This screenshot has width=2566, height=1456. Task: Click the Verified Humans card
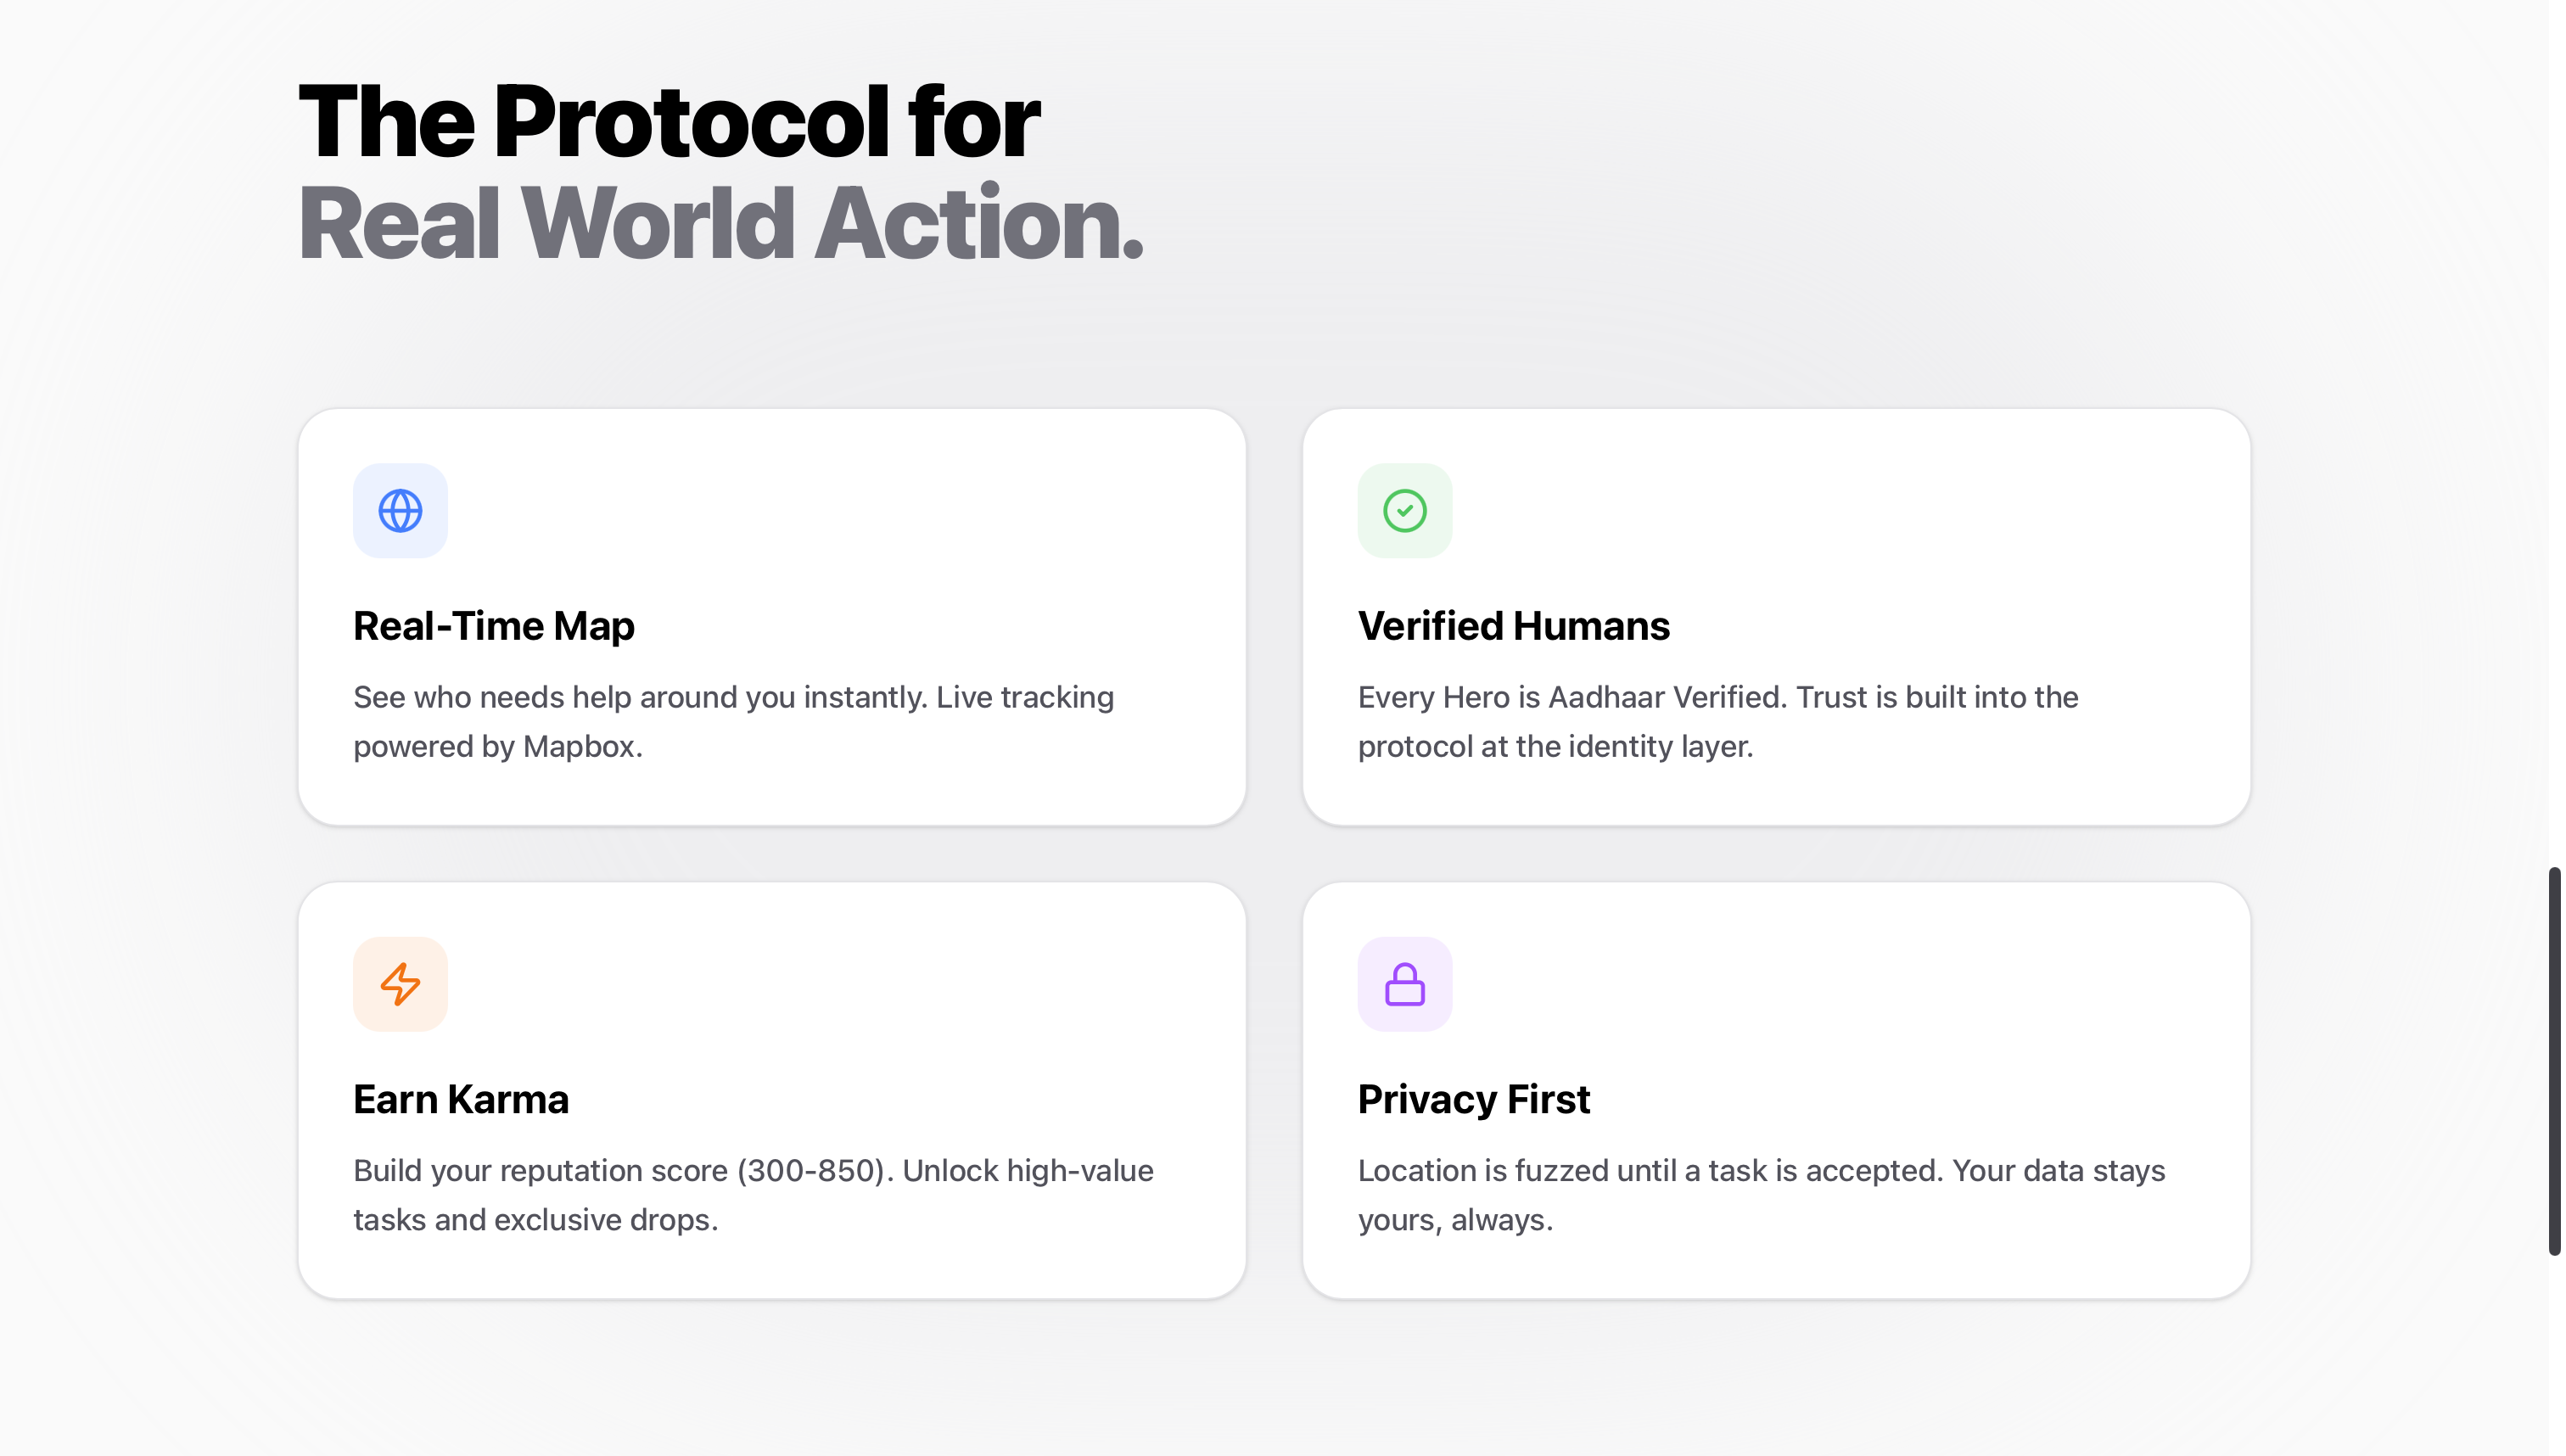click(x=1778, y=617)
